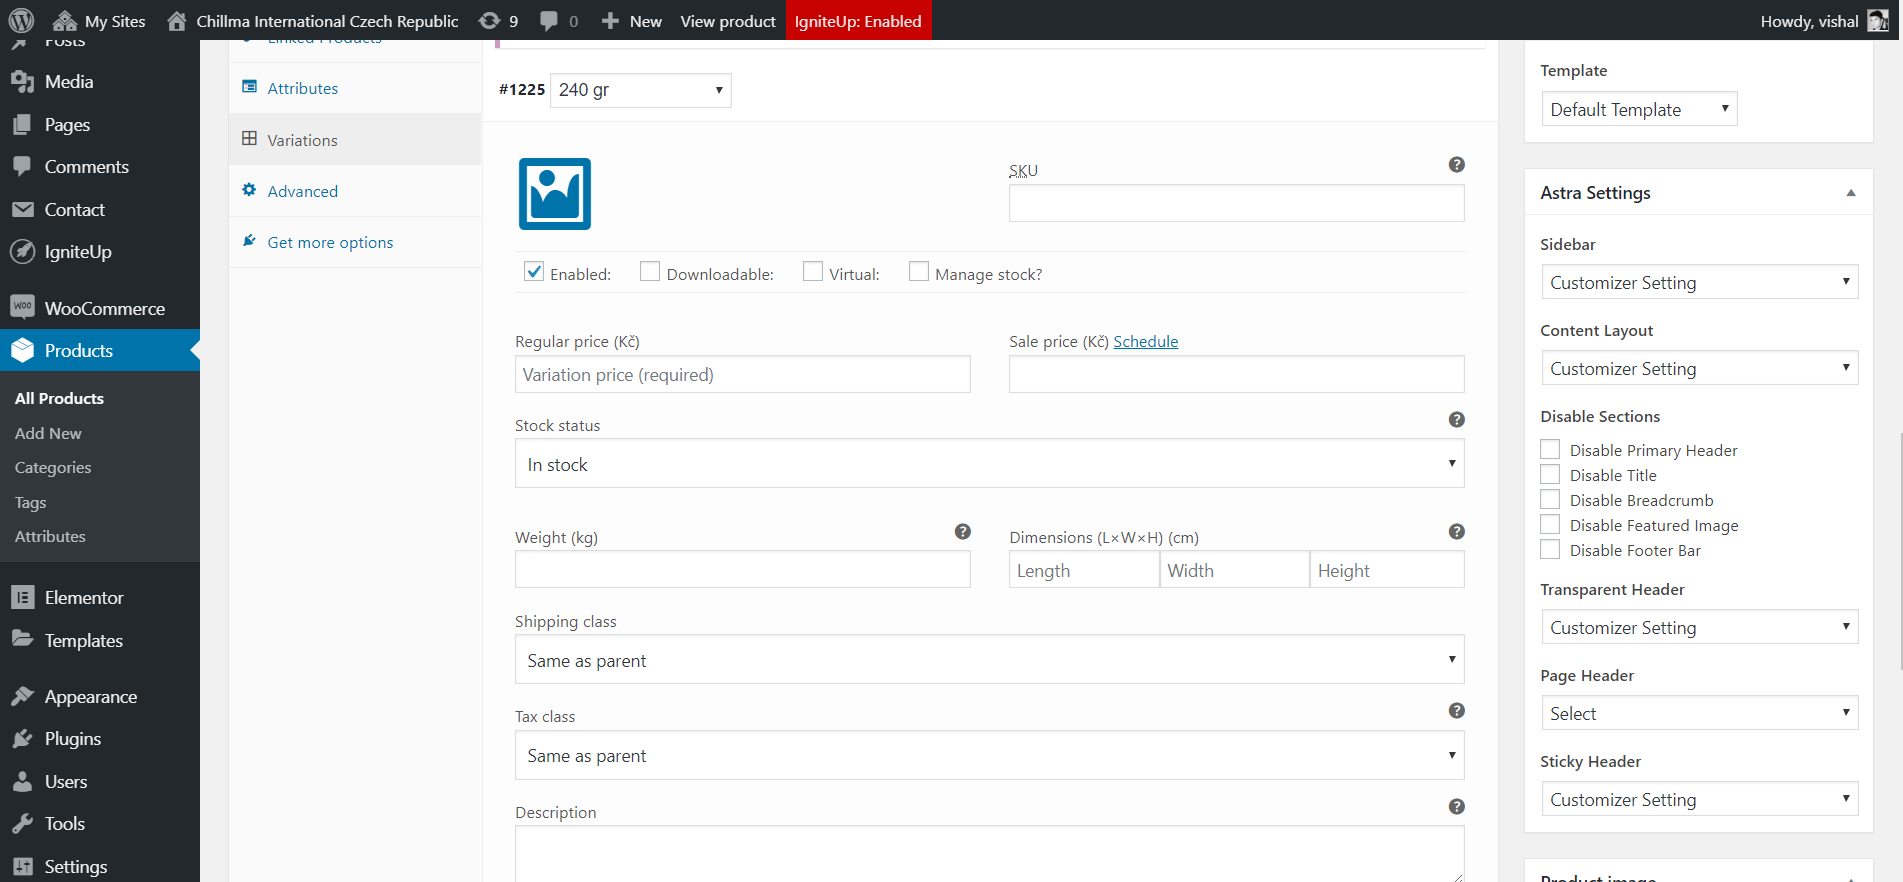Open product Categories submenu
The width and height of the screenshot is (1903, 882).
53,467
